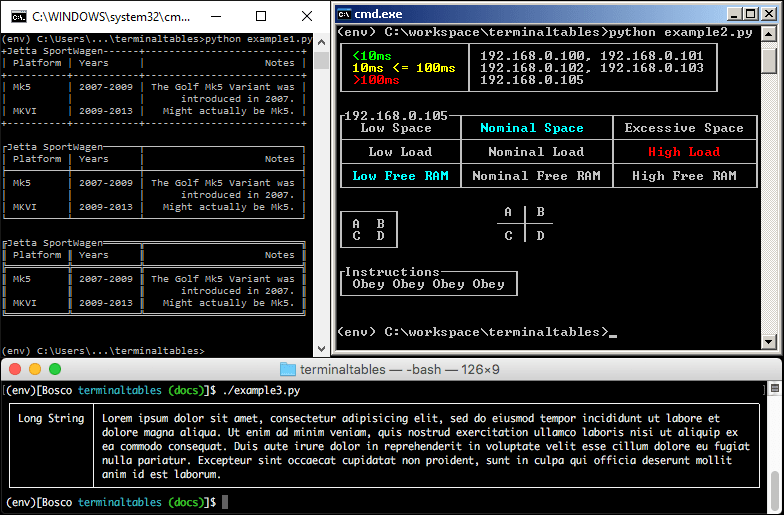Close the left C:\WINDOWS\system32 console

(x=306, y=16)
